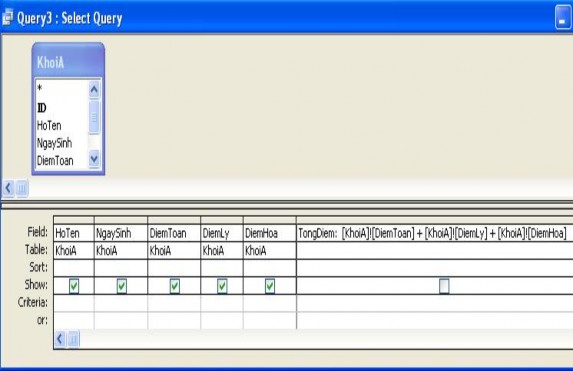Click Sort cell for NgaySinh column
Screen dimensions: 573x371
click(x=121, y=268)
